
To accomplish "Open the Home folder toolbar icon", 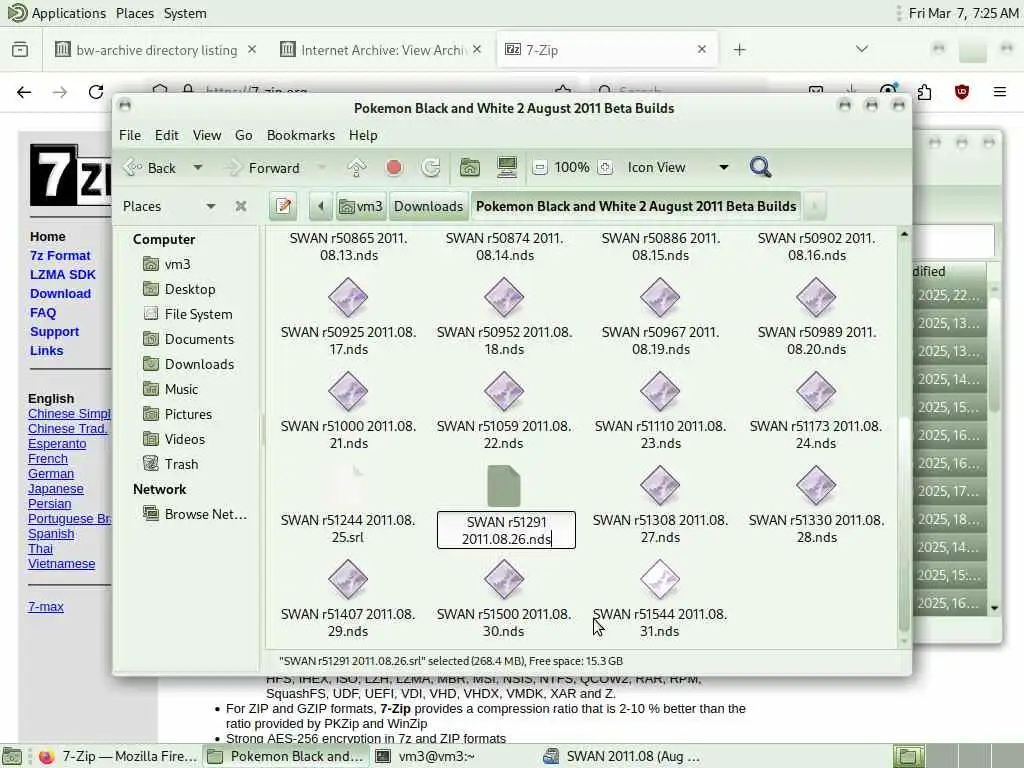I will tap(470, 168).
